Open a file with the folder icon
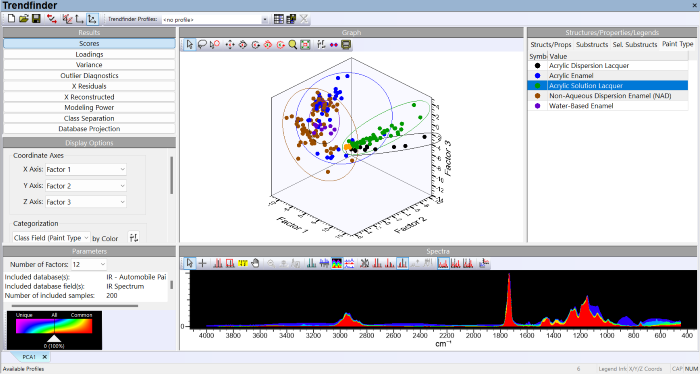 pyautogui.click(x=24, y=19)
